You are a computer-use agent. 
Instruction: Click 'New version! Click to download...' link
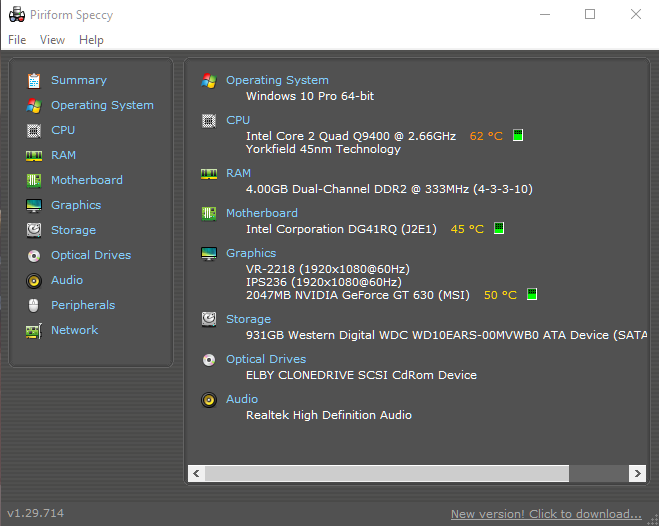[546, 514]
